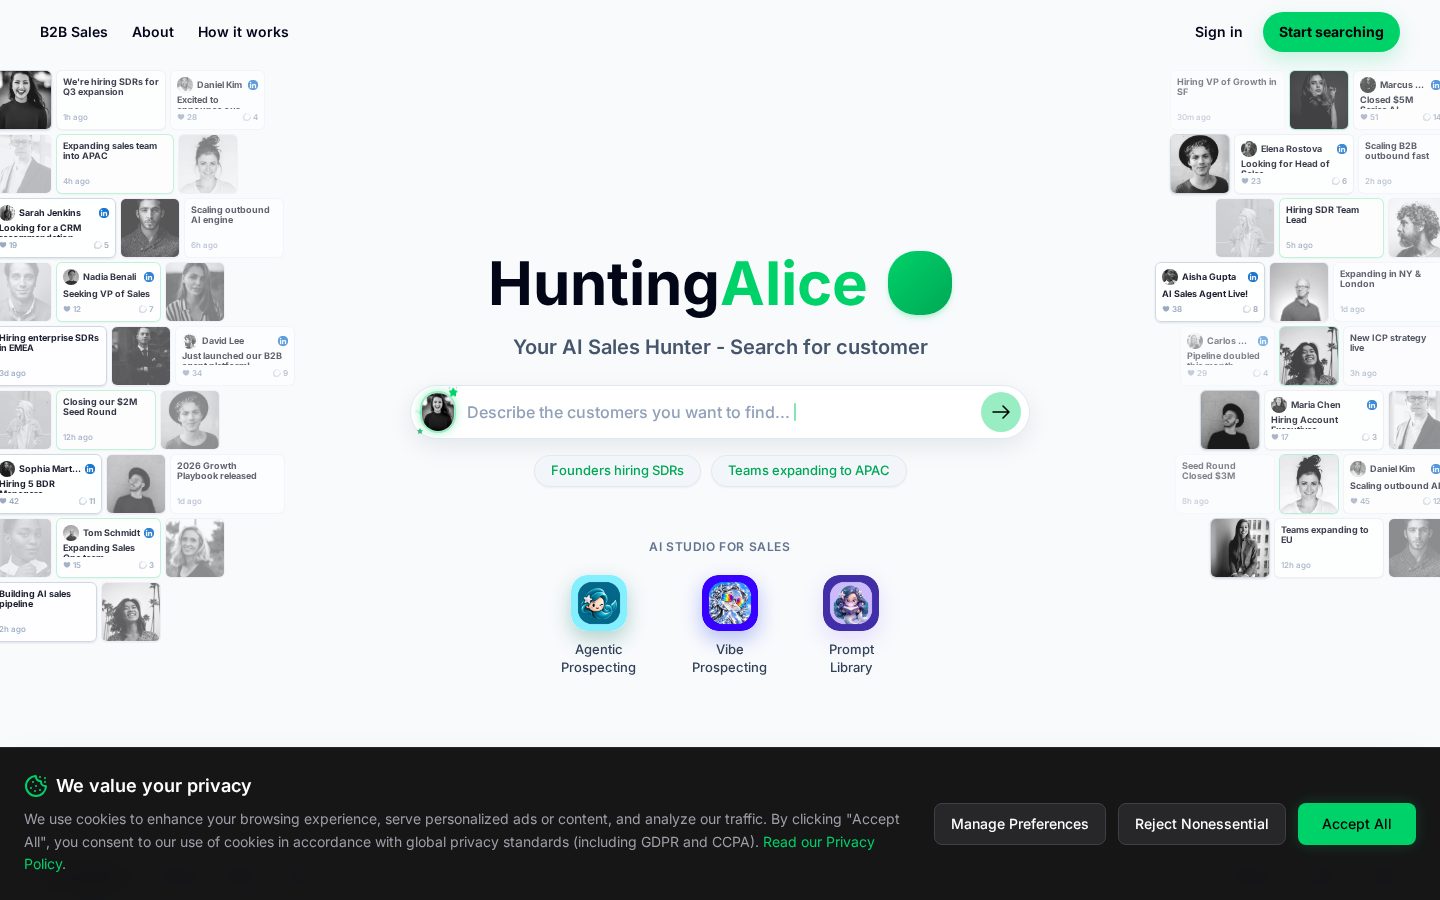Click the heart icon on David Lee card
1440x900 pixels.
click(x=186, y=373)
